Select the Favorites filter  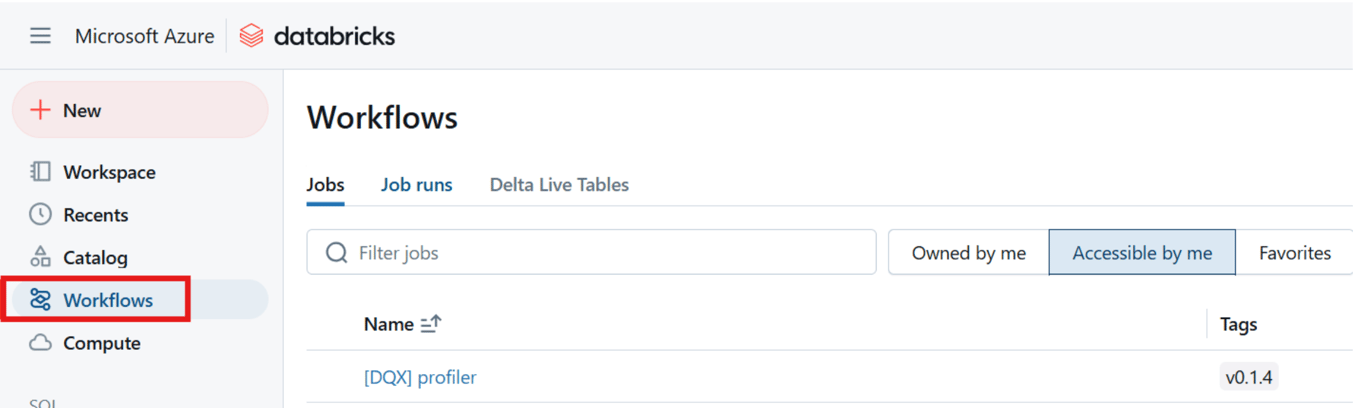click(x=1295, y=253)
